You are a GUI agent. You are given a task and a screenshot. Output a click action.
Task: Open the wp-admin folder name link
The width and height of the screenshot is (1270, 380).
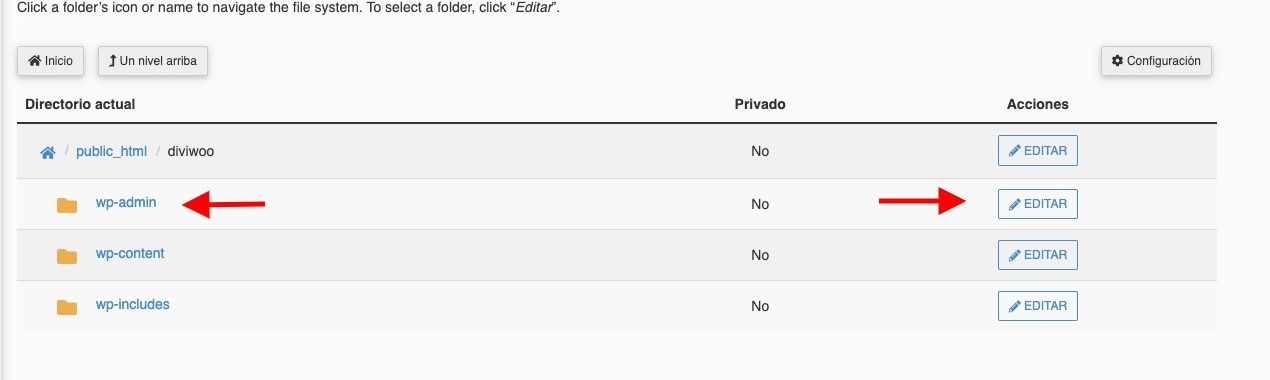click(126, 202)
